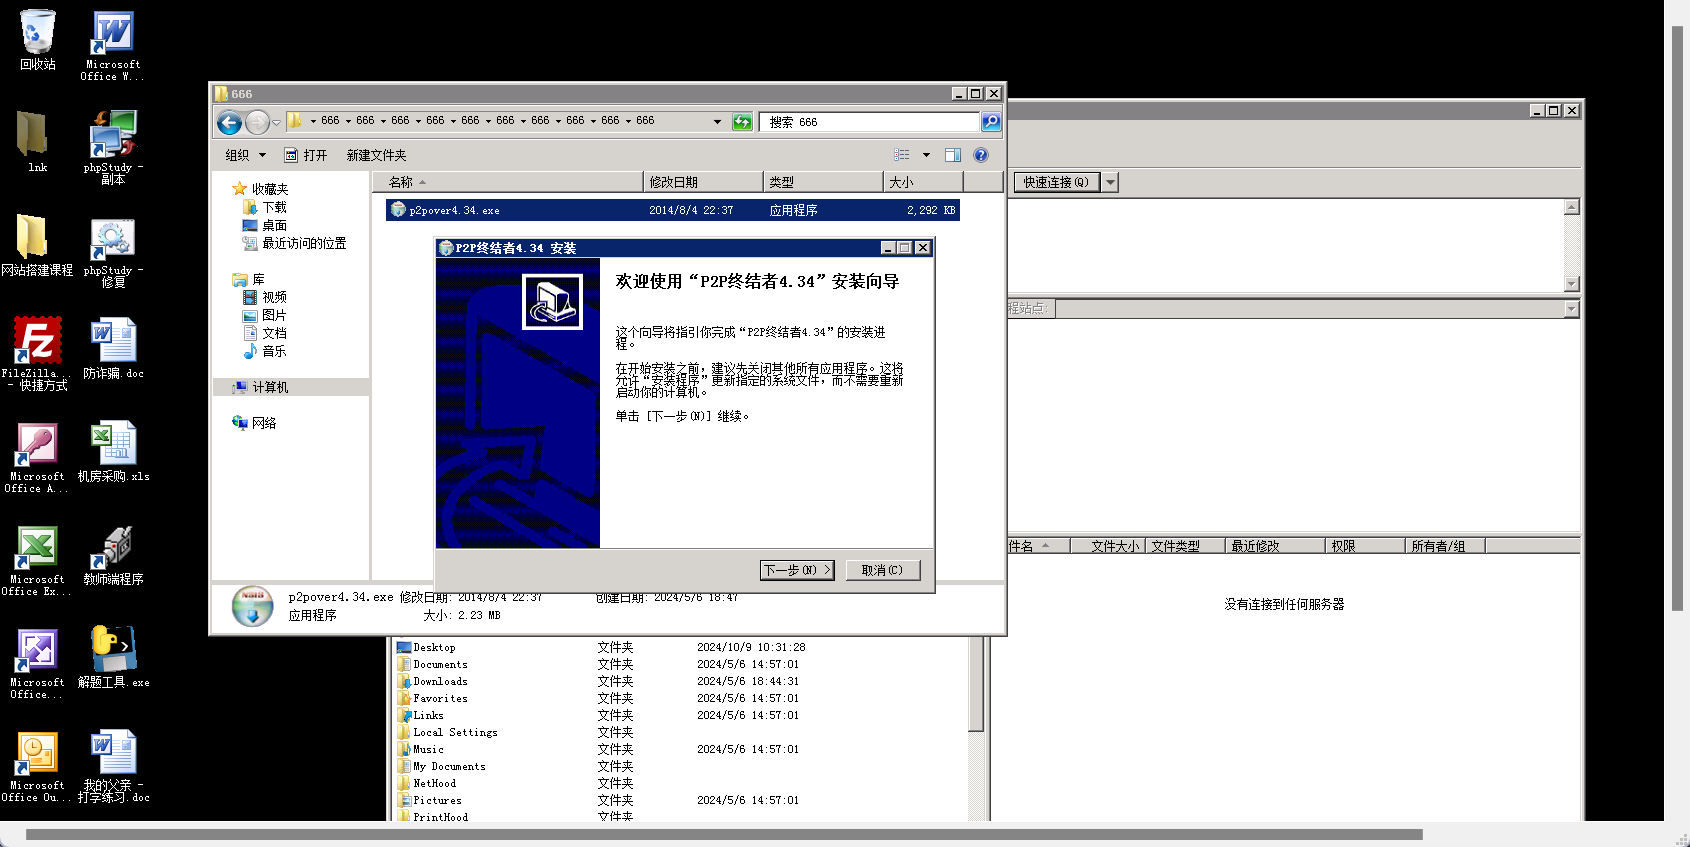Open 解题工具.exe on desktop
Image resolution: width=1690 pixels, height=847 pixels.
click(x=112, y=657)
